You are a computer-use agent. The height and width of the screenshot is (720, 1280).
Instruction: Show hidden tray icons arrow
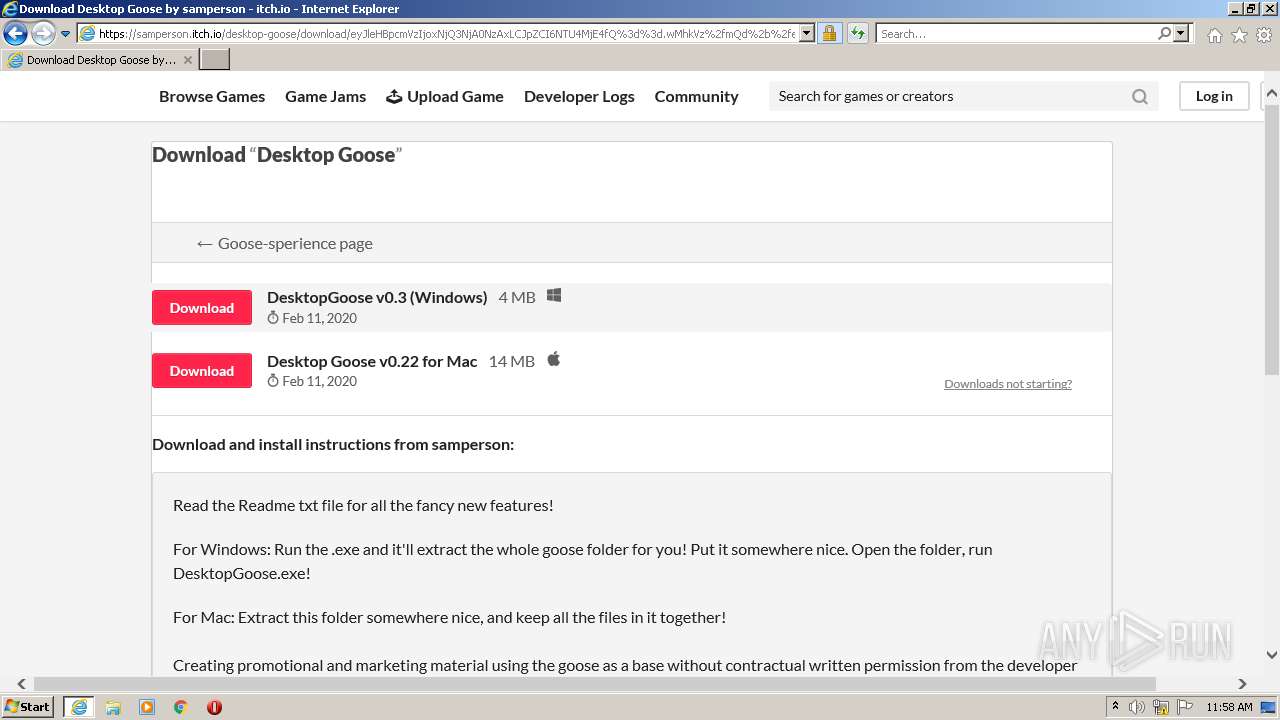pyautogui.click(x=1116, y=707)
